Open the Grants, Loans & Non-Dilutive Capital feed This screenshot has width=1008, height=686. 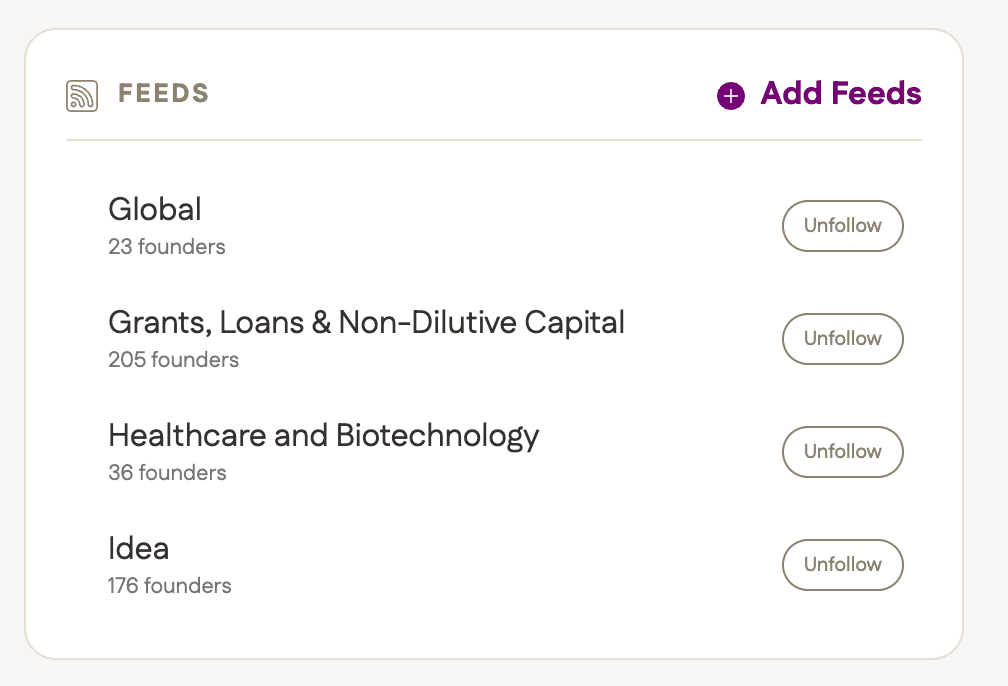tap(366, 322)
